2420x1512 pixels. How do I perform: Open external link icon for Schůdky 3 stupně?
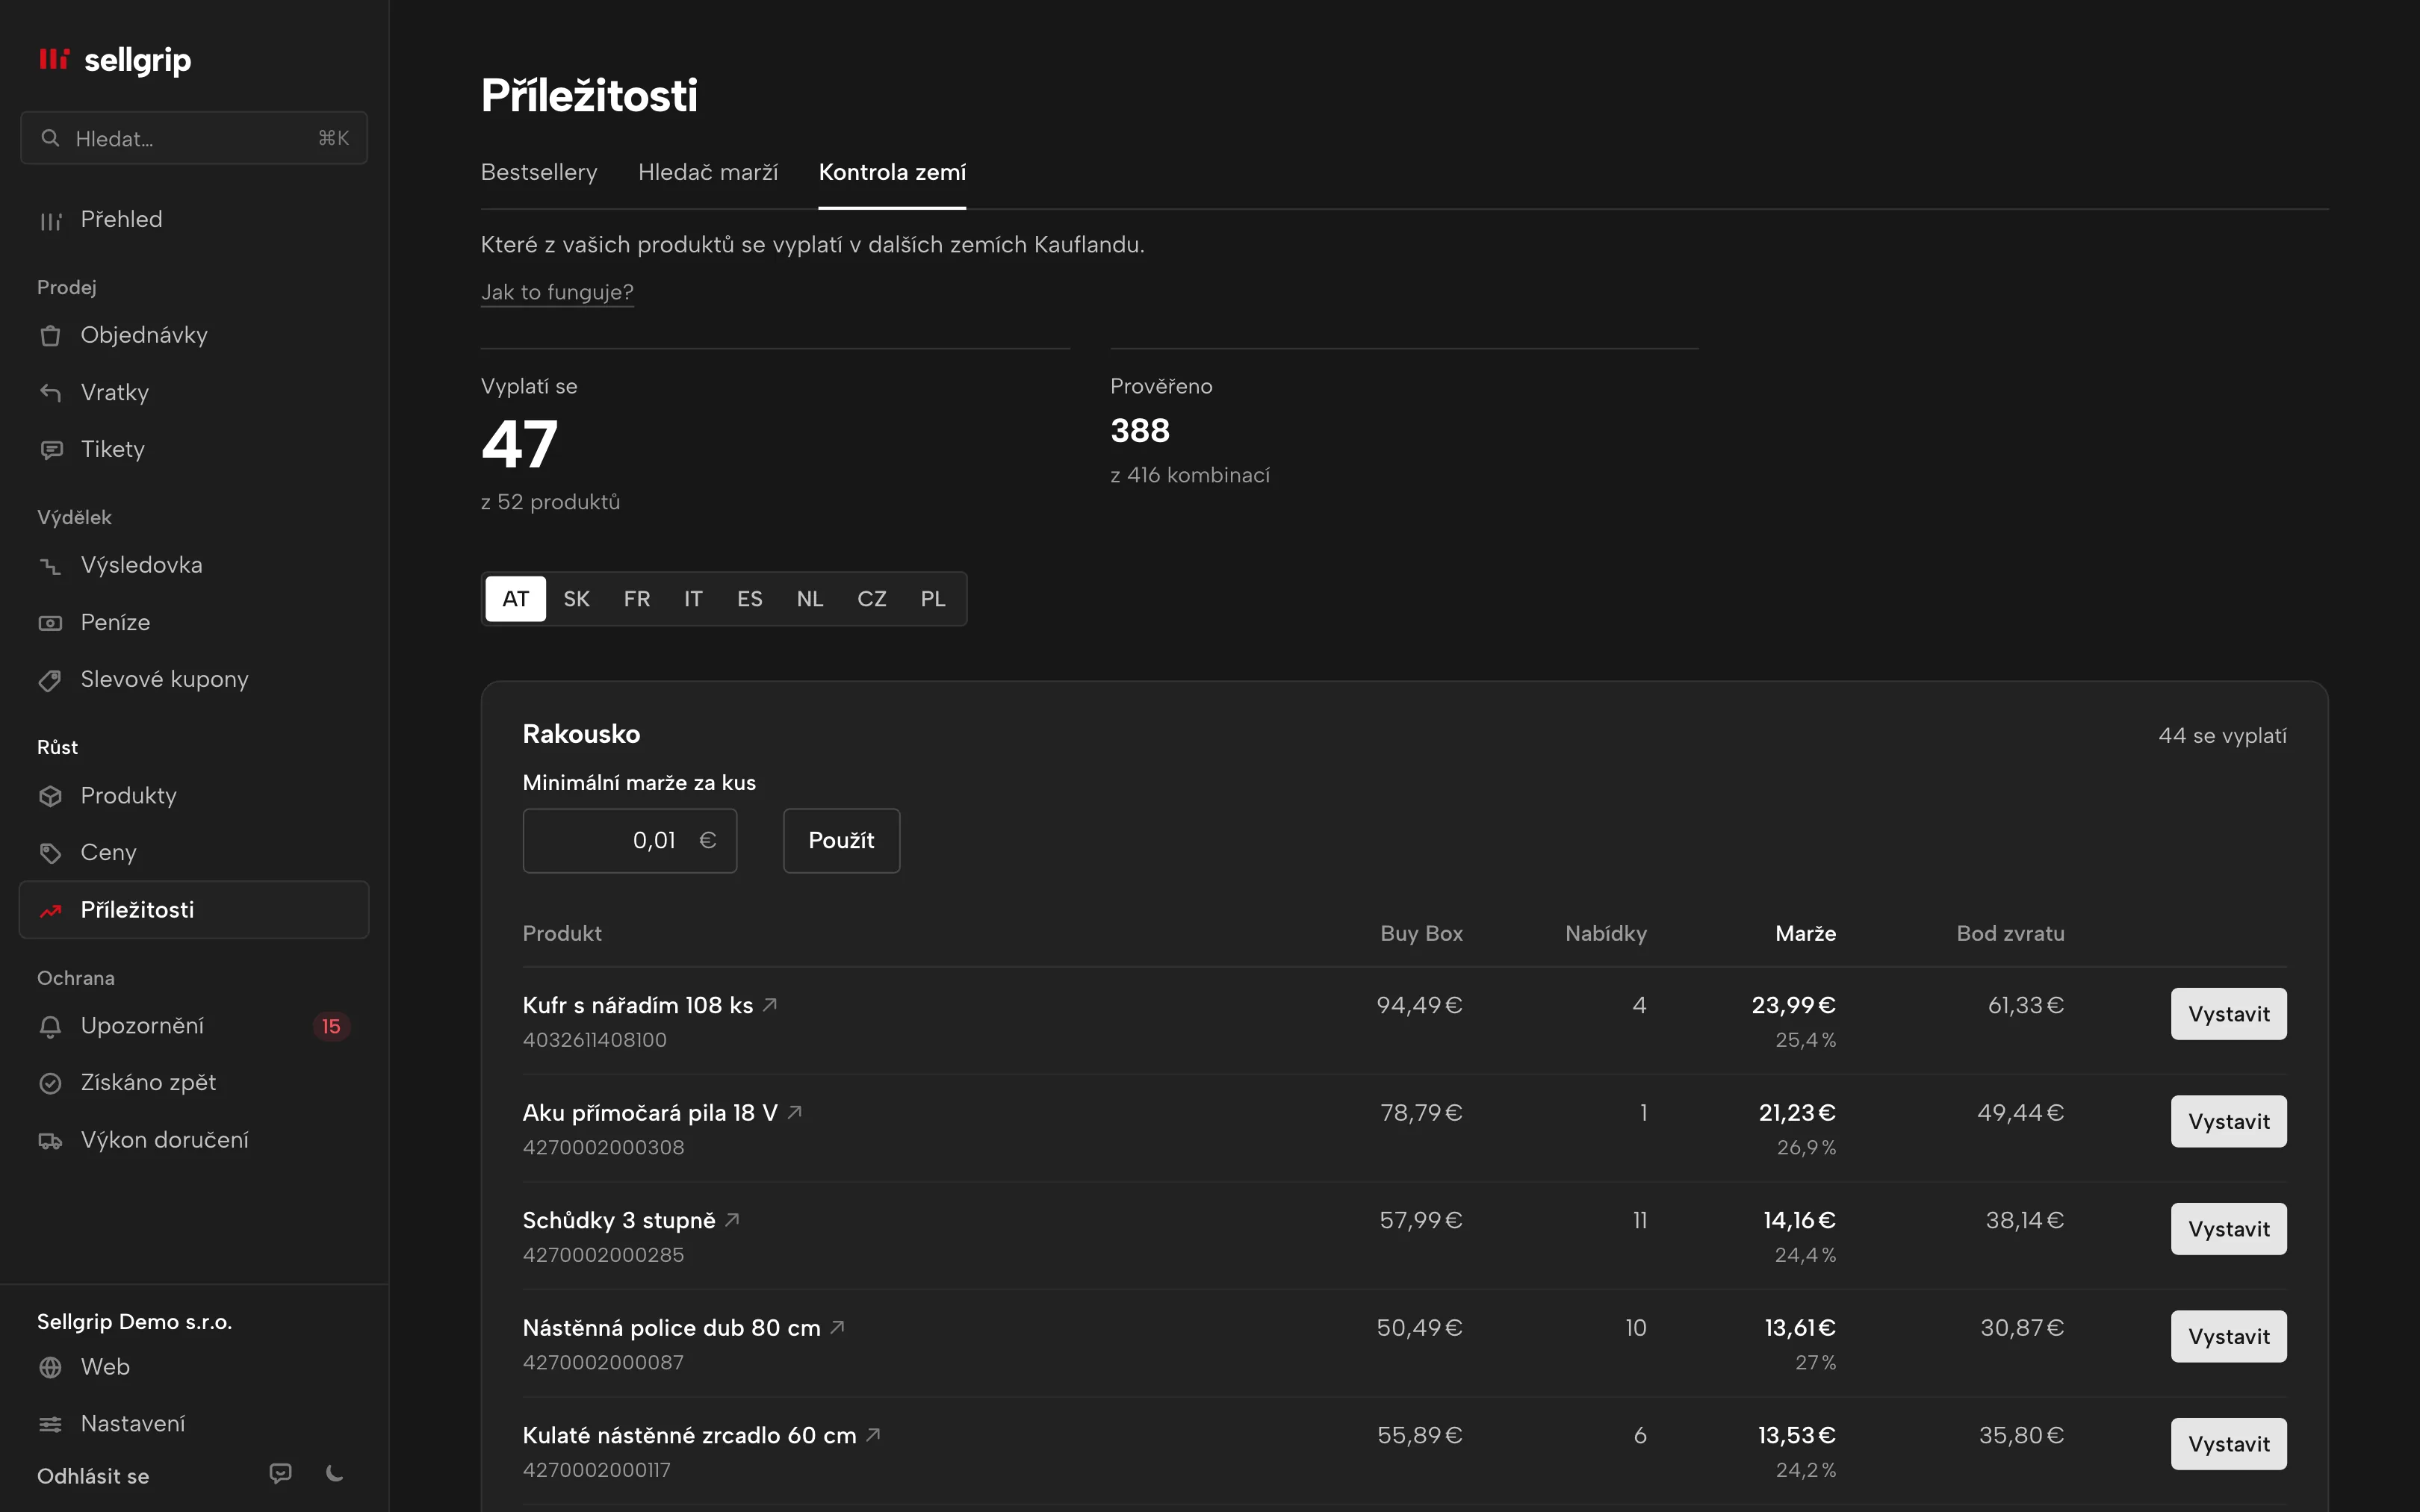click(732, 1220)
